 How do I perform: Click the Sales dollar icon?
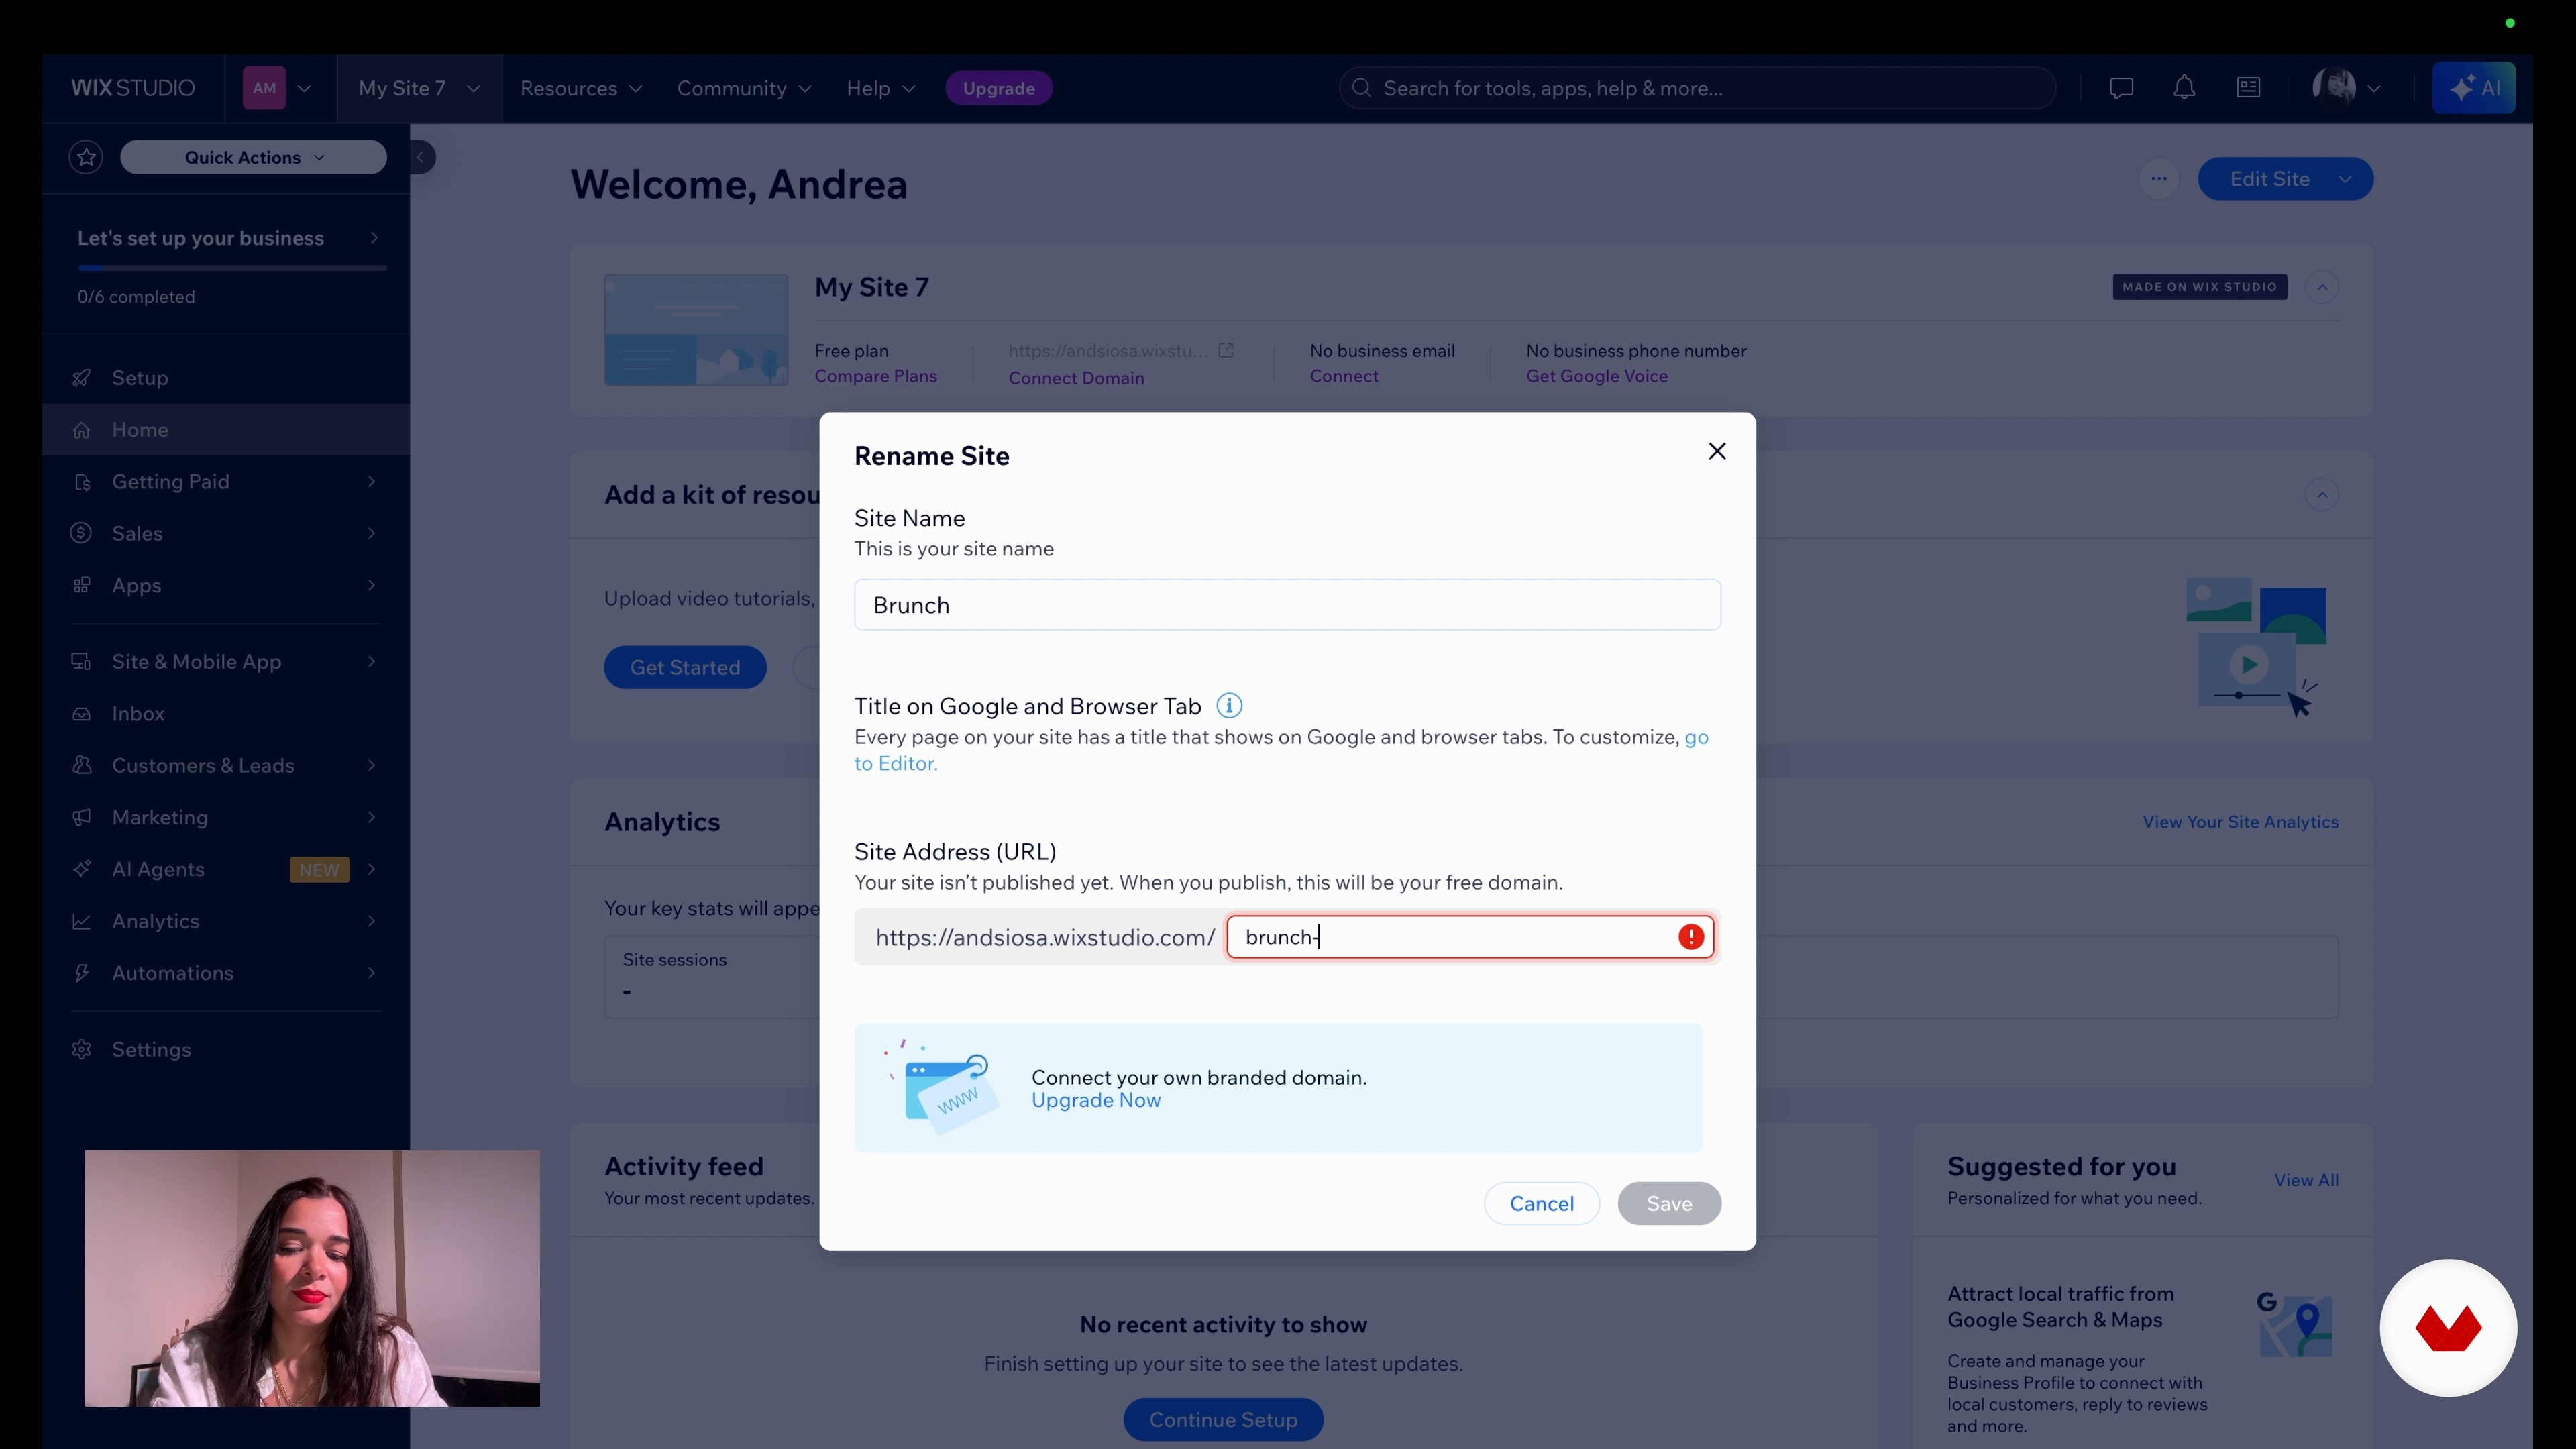tap(82, 534)
